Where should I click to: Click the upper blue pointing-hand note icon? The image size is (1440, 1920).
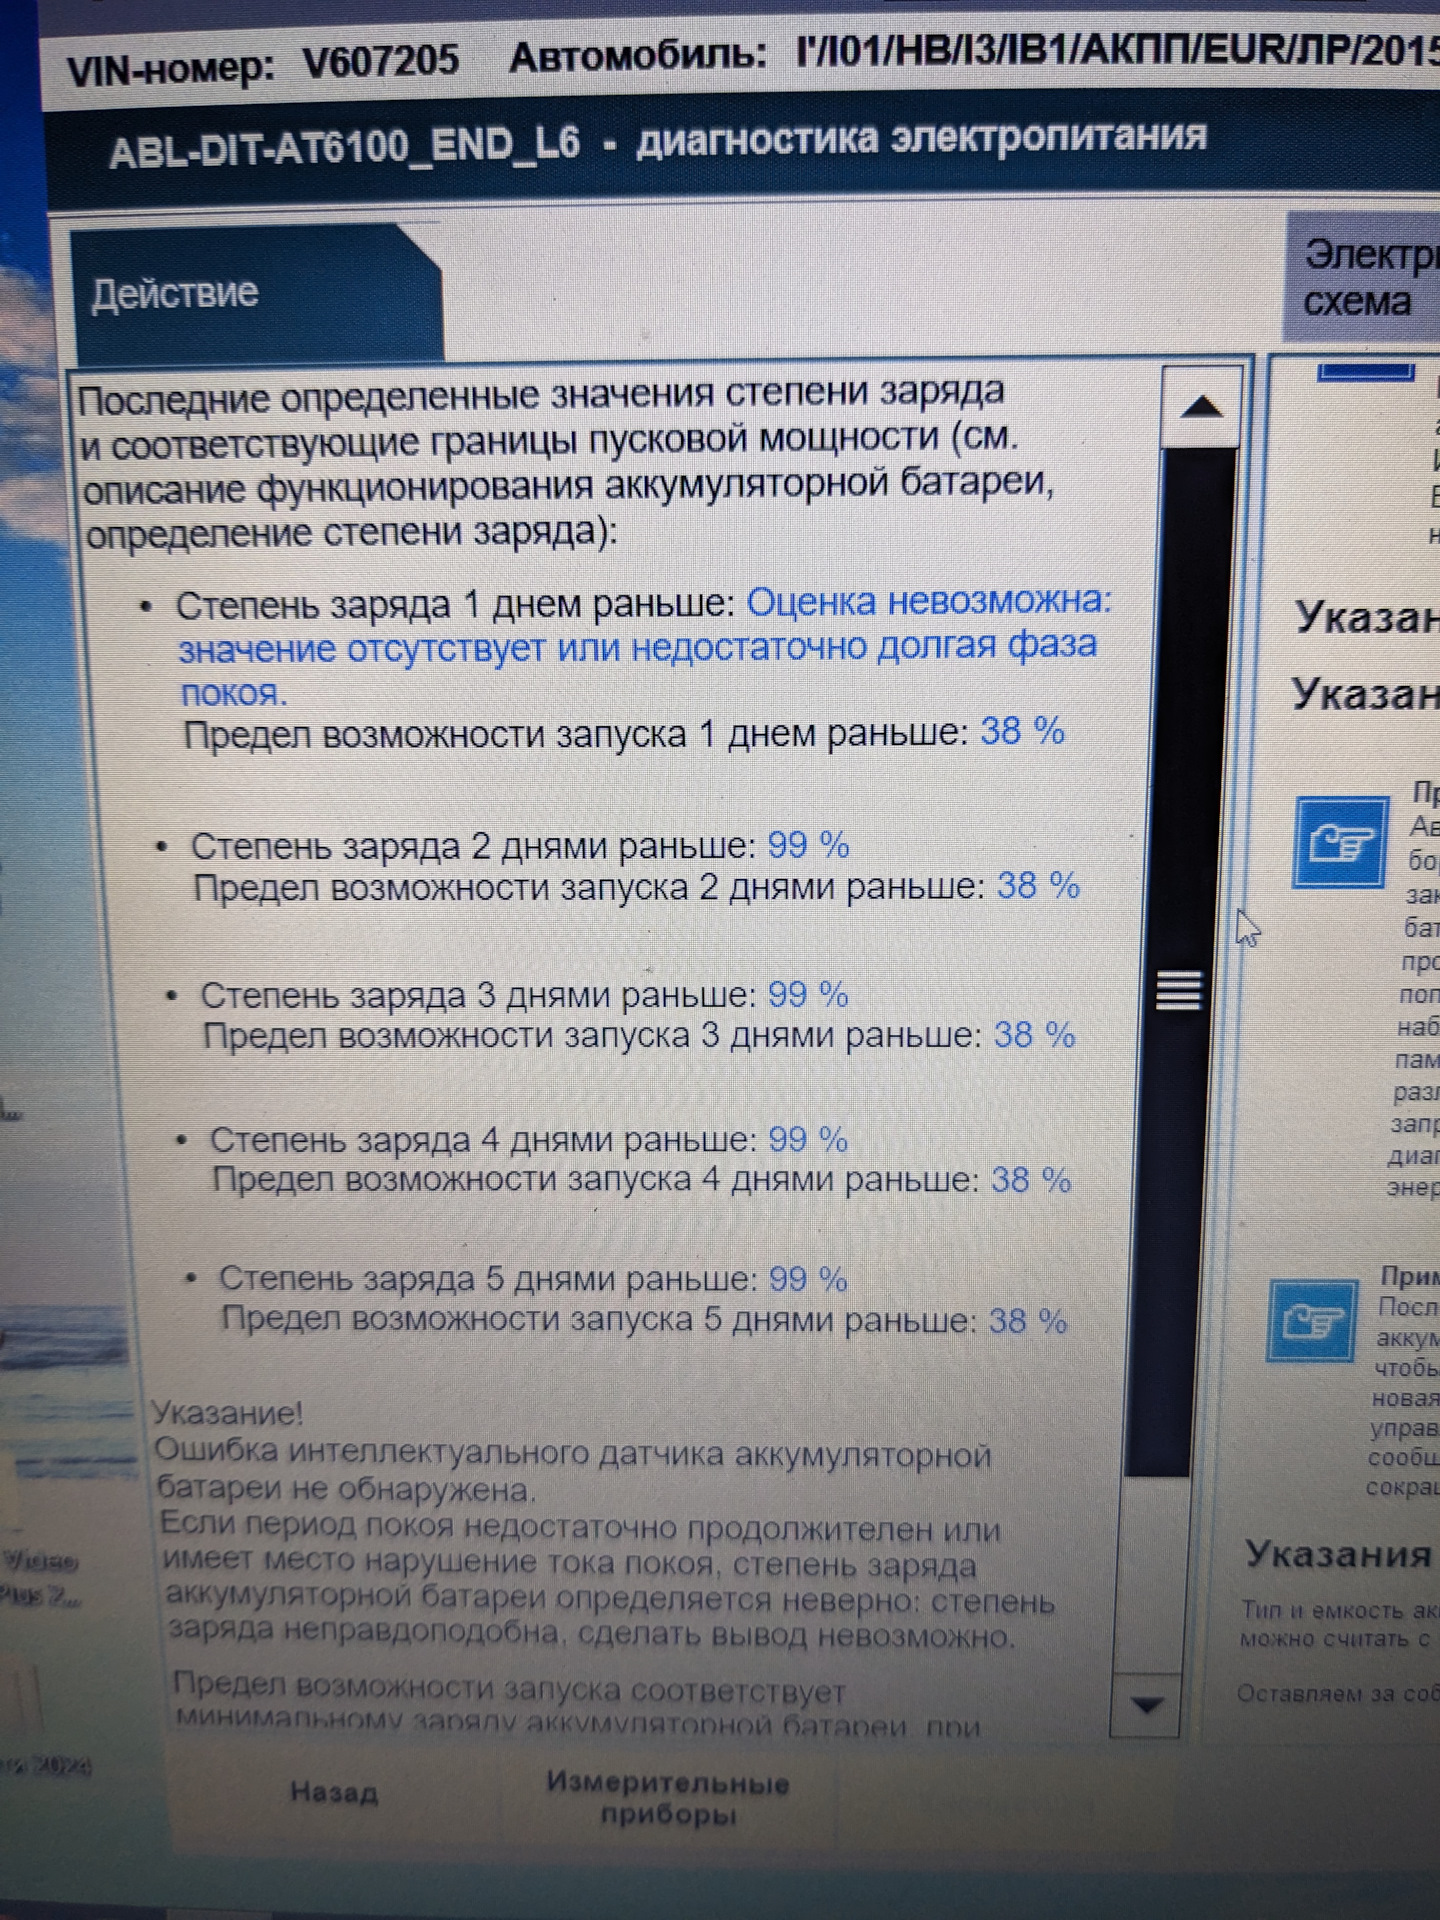coord(1341,841)
